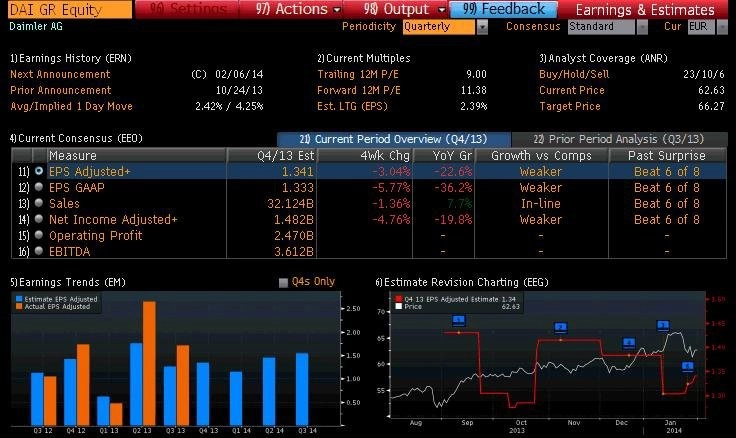The height and width of the screenshot is (438, 736).
Task: Click the Avg/Implied 1 Day Move value
Action: [x=229, y=106]
